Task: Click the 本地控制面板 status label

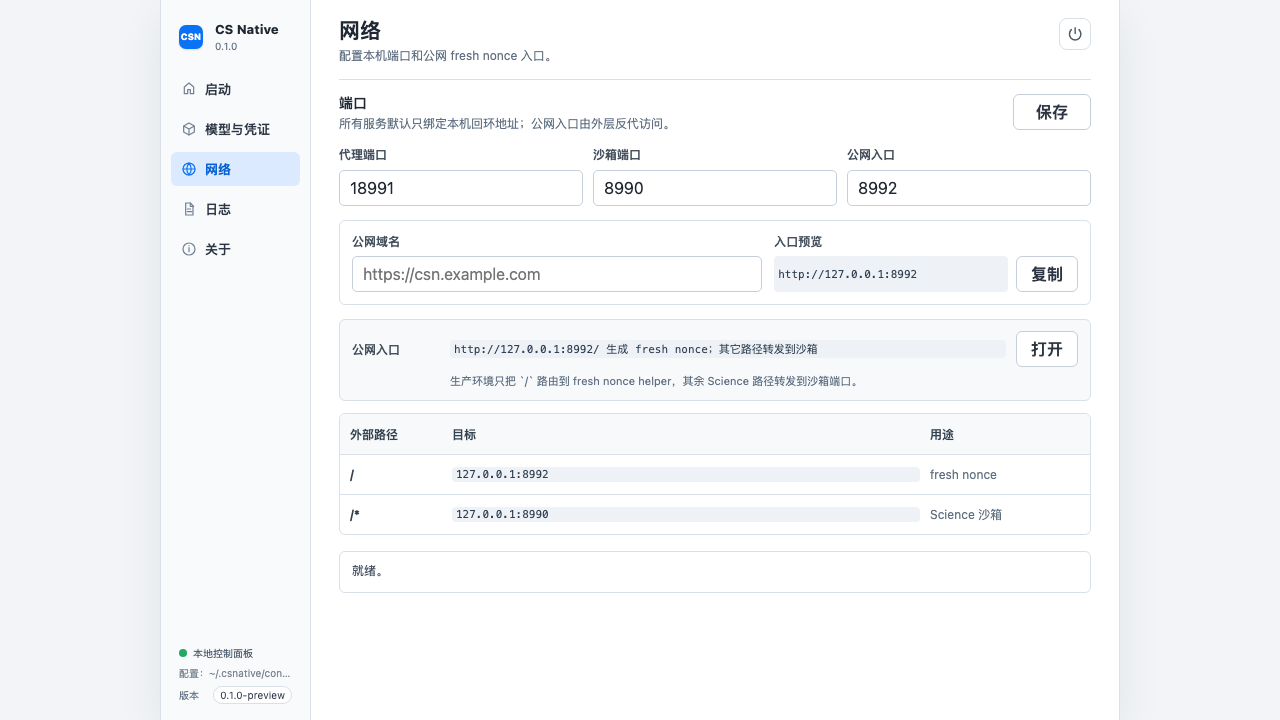Action: tap(223, 653)
